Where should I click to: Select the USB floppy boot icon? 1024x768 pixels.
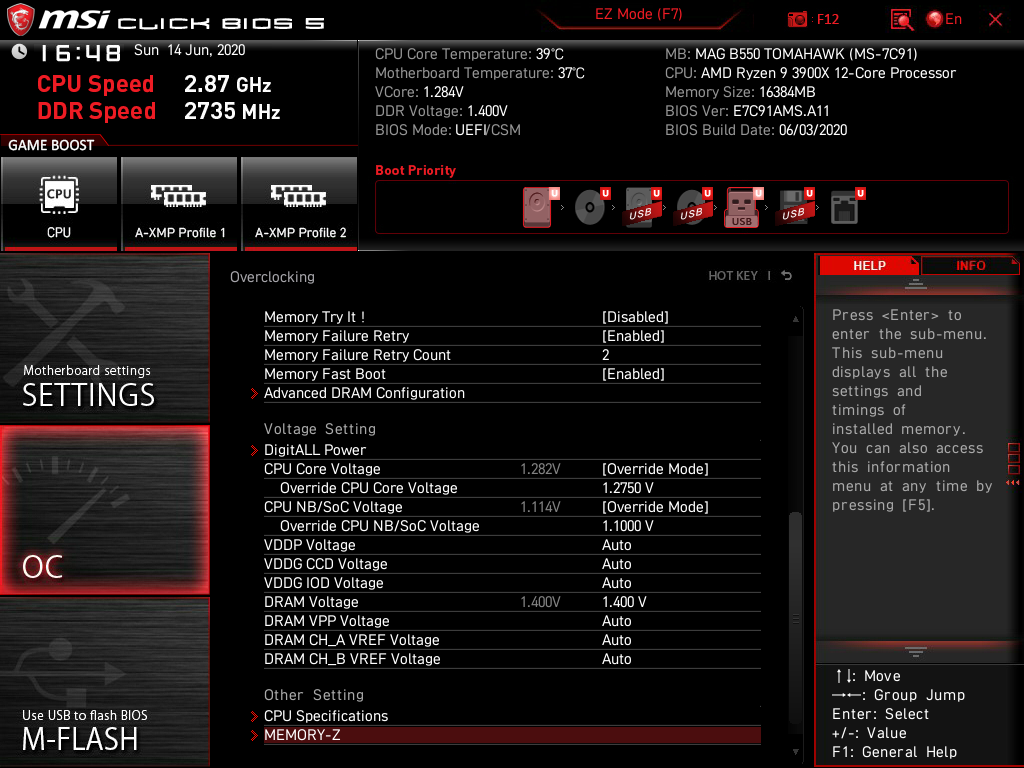[794, 207]
